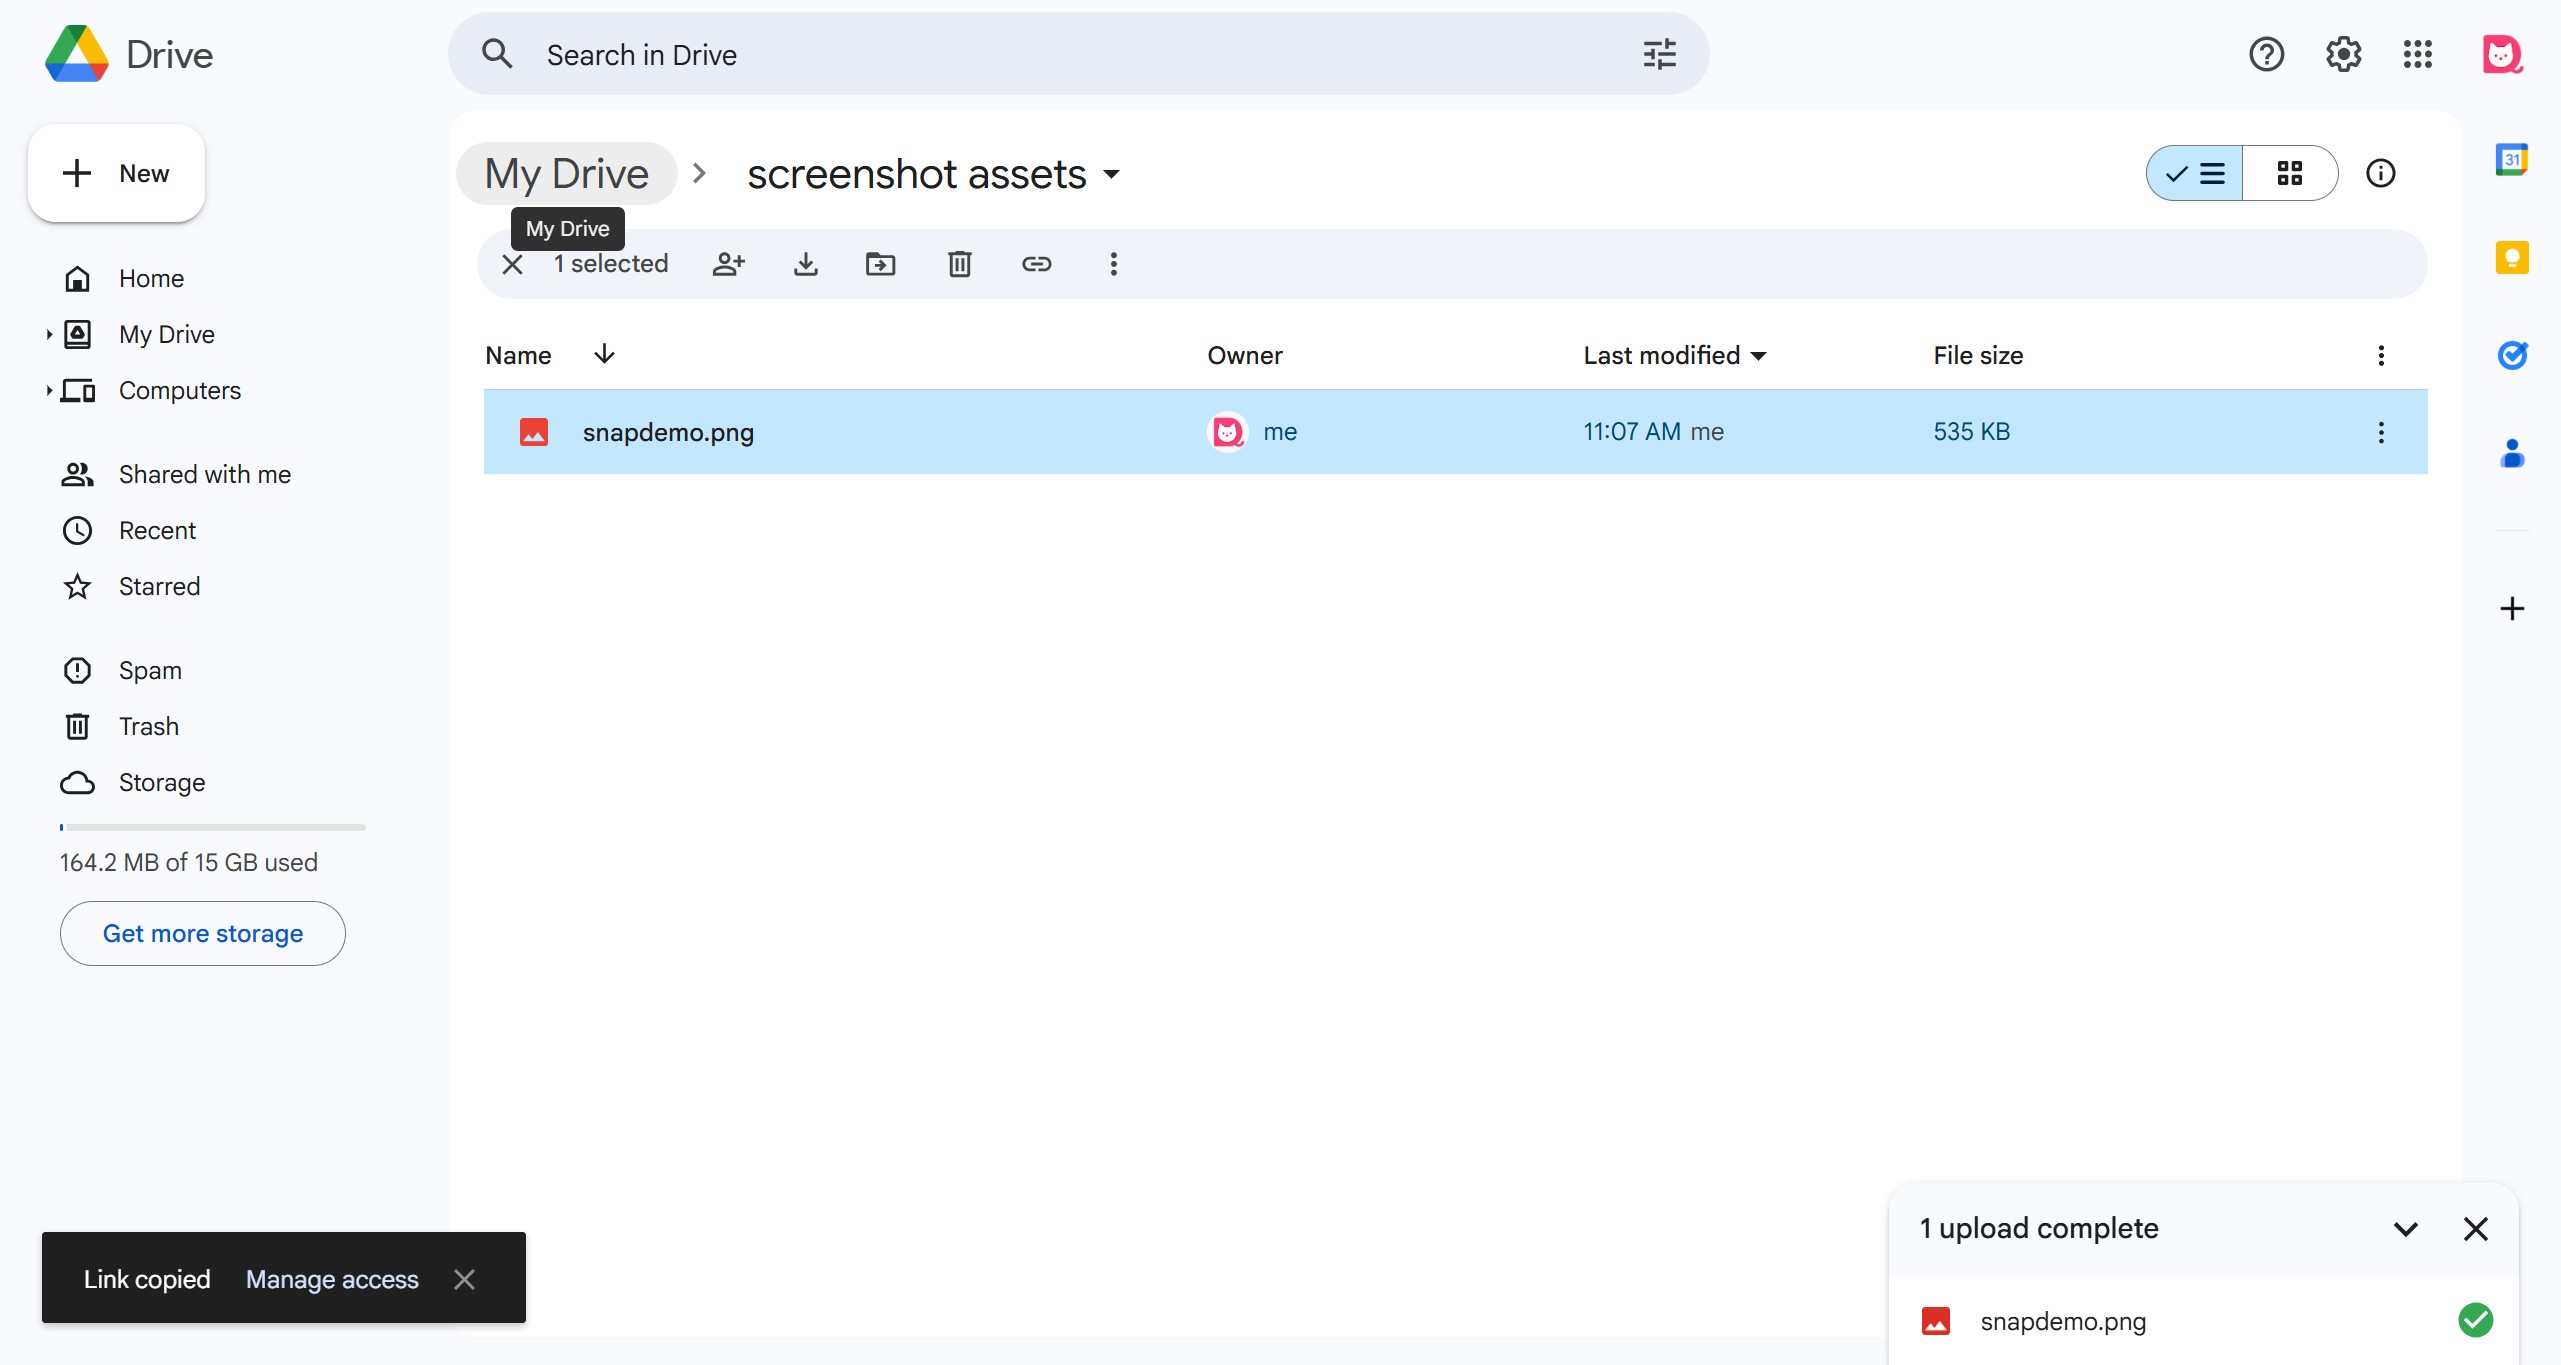Open Last modified sort dropdown

[1759, 356]
